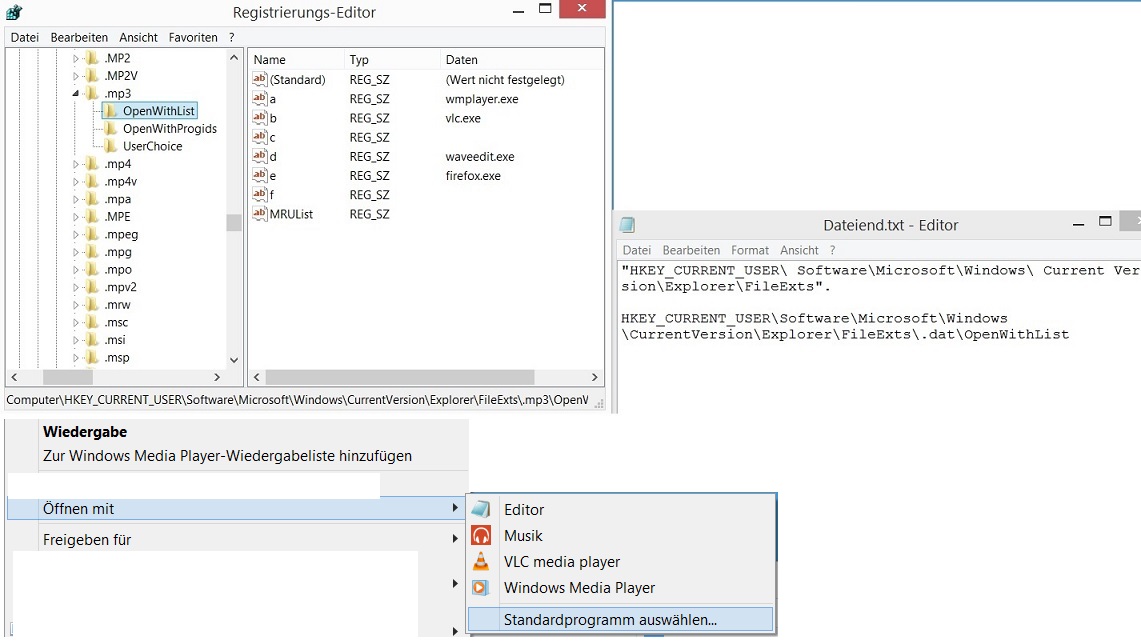This screenshot has width=1141, height=641.
Task: Open the Bearbeiten menu in Registry Editor
Action: (79, 37)
